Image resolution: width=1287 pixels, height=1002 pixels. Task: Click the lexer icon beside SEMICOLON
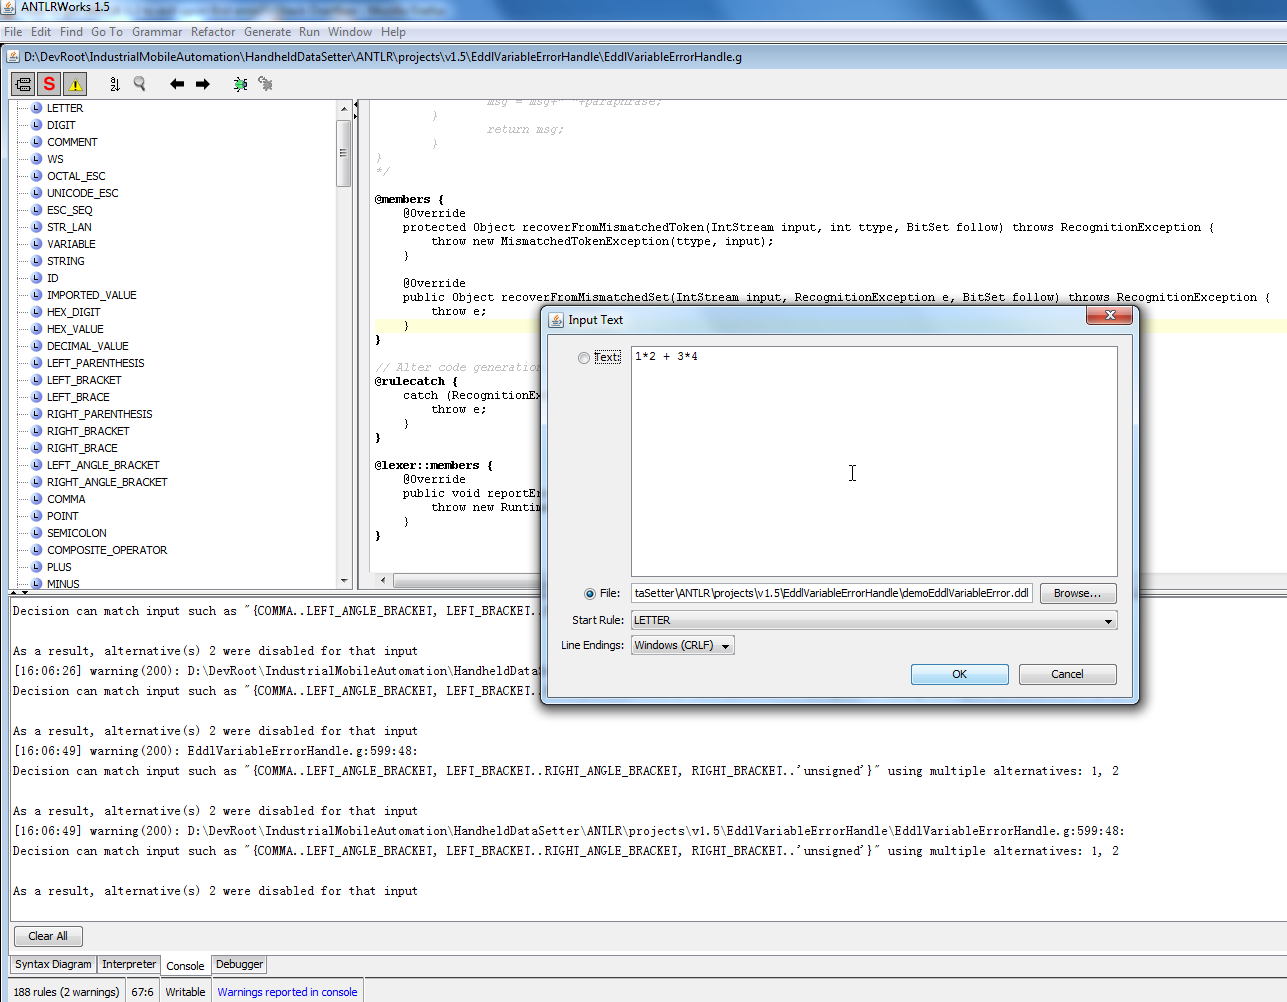pyautogui.click(x=37, y=533)
